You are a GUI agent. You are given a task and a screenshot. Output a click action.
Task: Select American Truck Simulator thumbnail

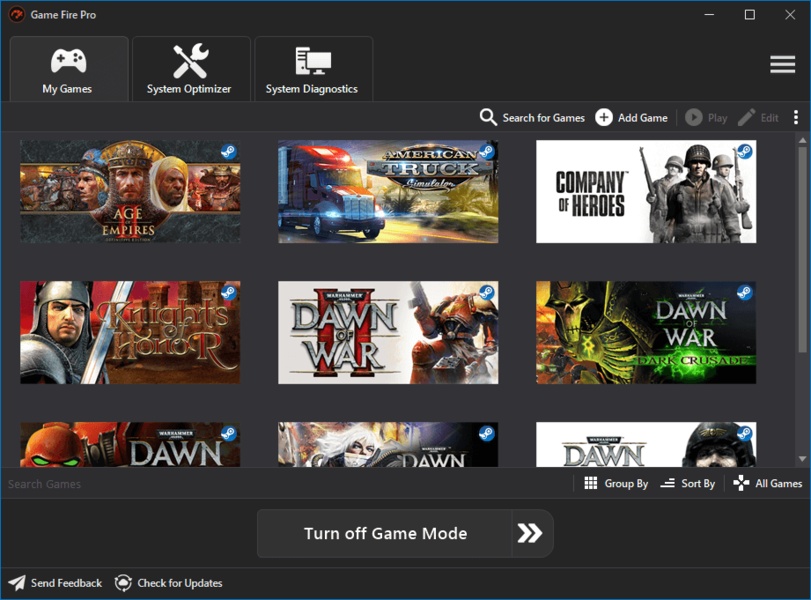[388, 191]
